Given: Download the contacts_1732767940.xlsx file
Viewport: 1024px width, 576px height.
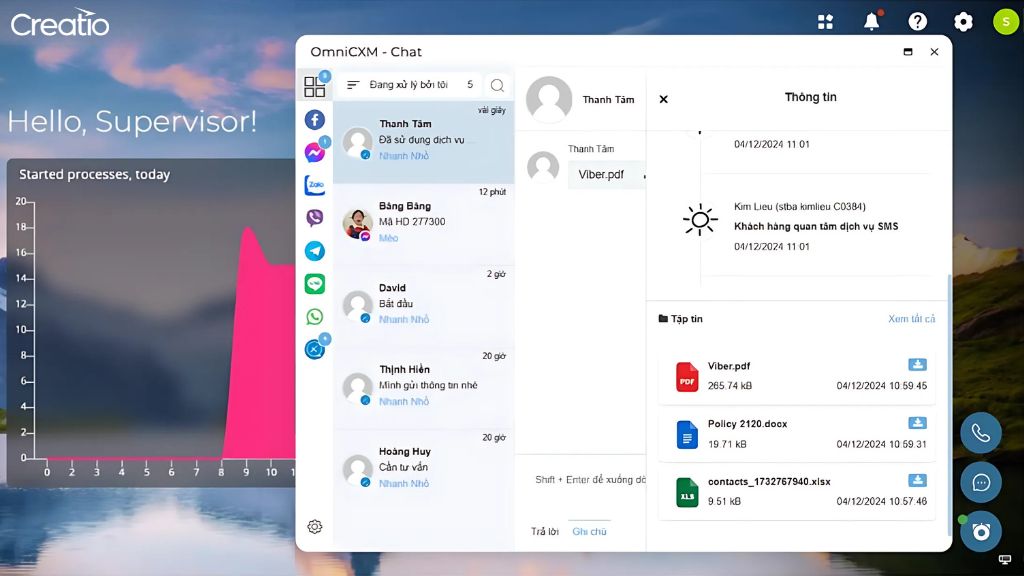Looking at the screenshot, I should point(917,481).
